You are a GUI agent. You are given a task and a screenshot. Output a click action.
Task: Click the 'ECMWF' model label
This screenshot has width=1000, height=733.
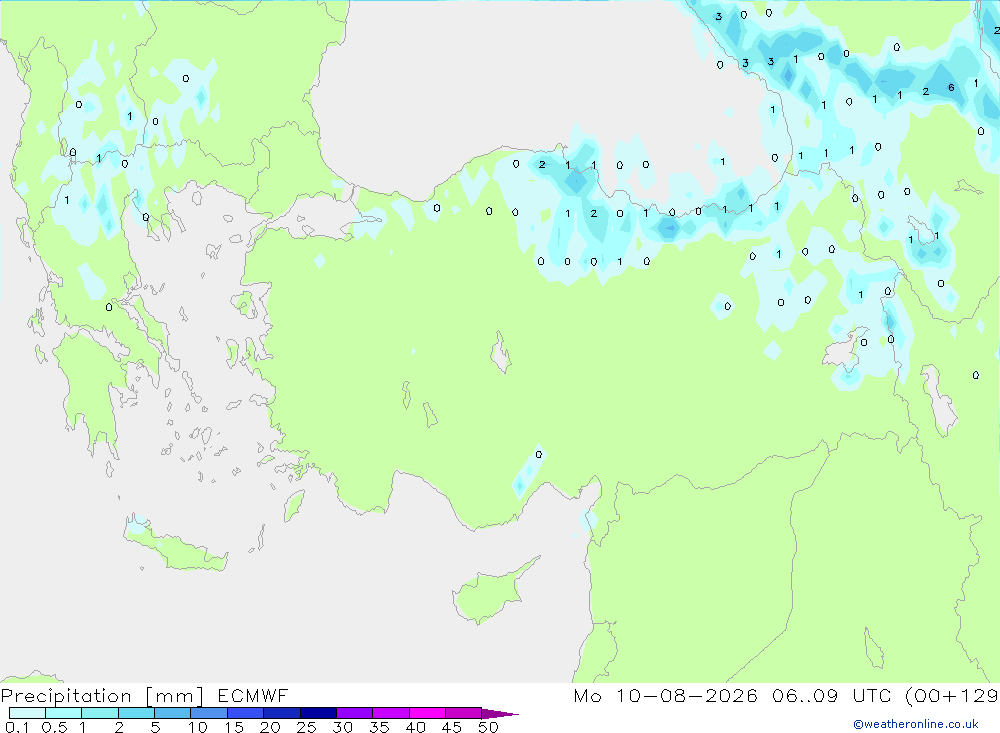click(x=253, y=696)
